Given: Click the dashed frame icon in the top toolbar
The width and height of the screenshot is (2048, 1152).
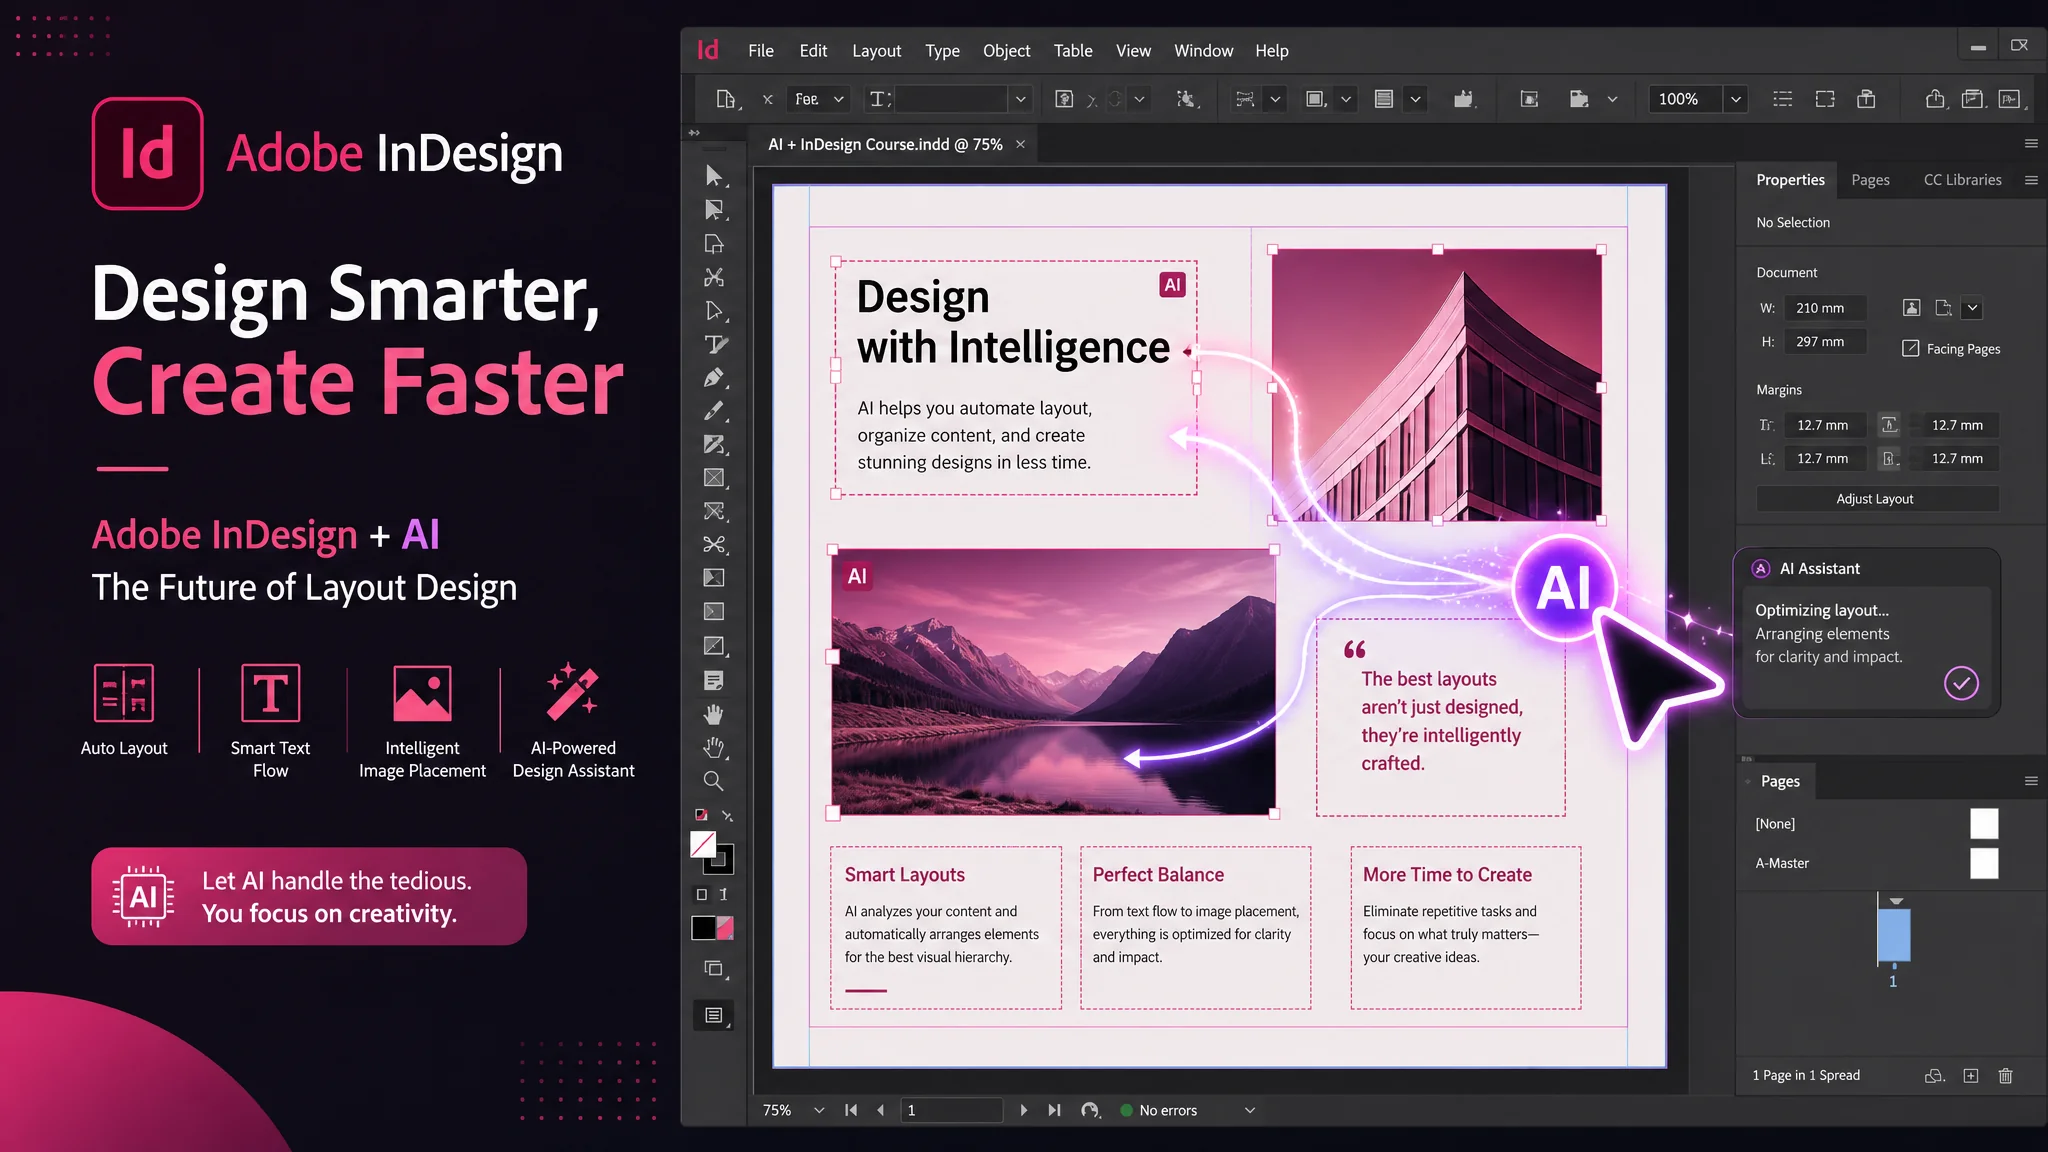Looking at the screenshot, I should tap(1825, 99).
